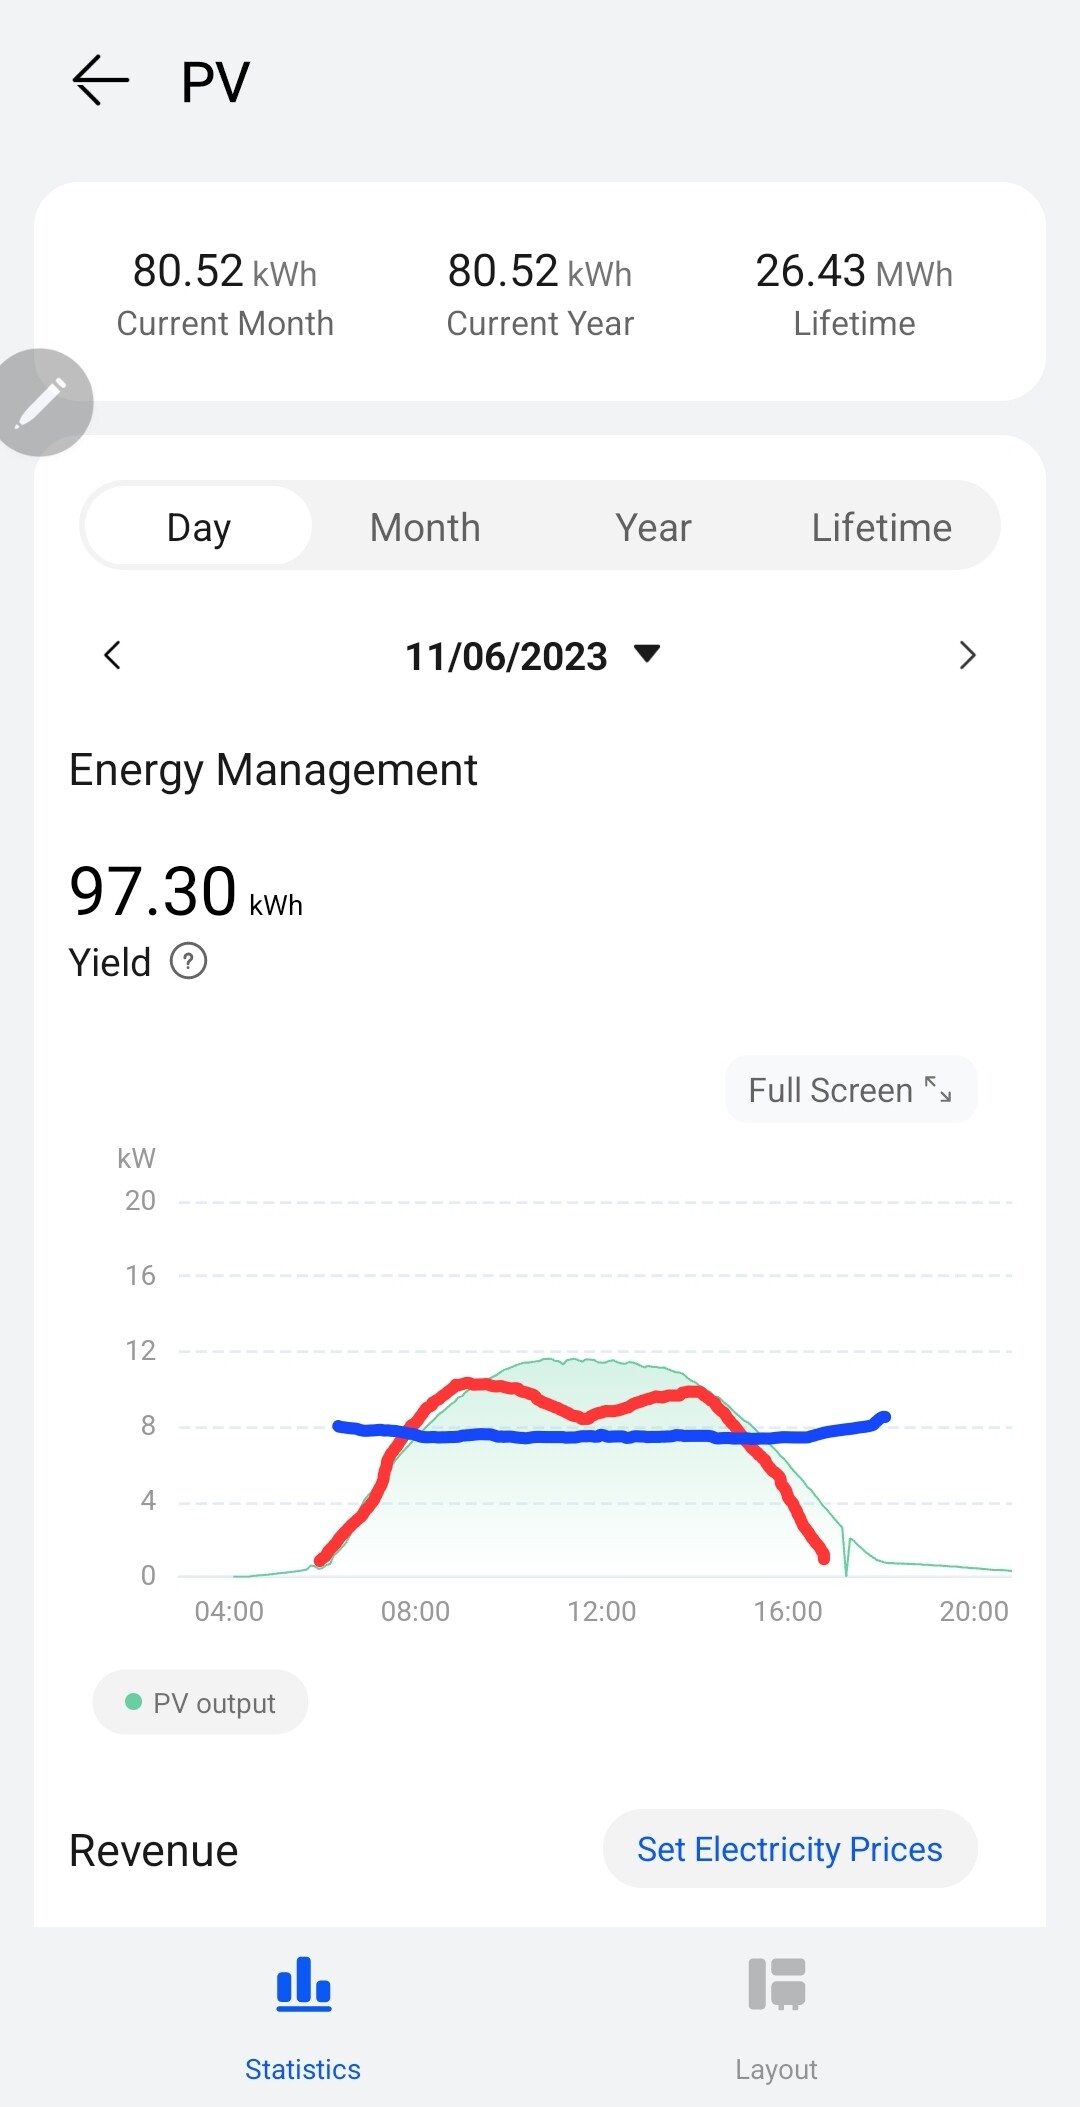The height and width of the screenshot is (2107, 1080).
Task: Switch to the Year view
Action: tap(653, 527)
